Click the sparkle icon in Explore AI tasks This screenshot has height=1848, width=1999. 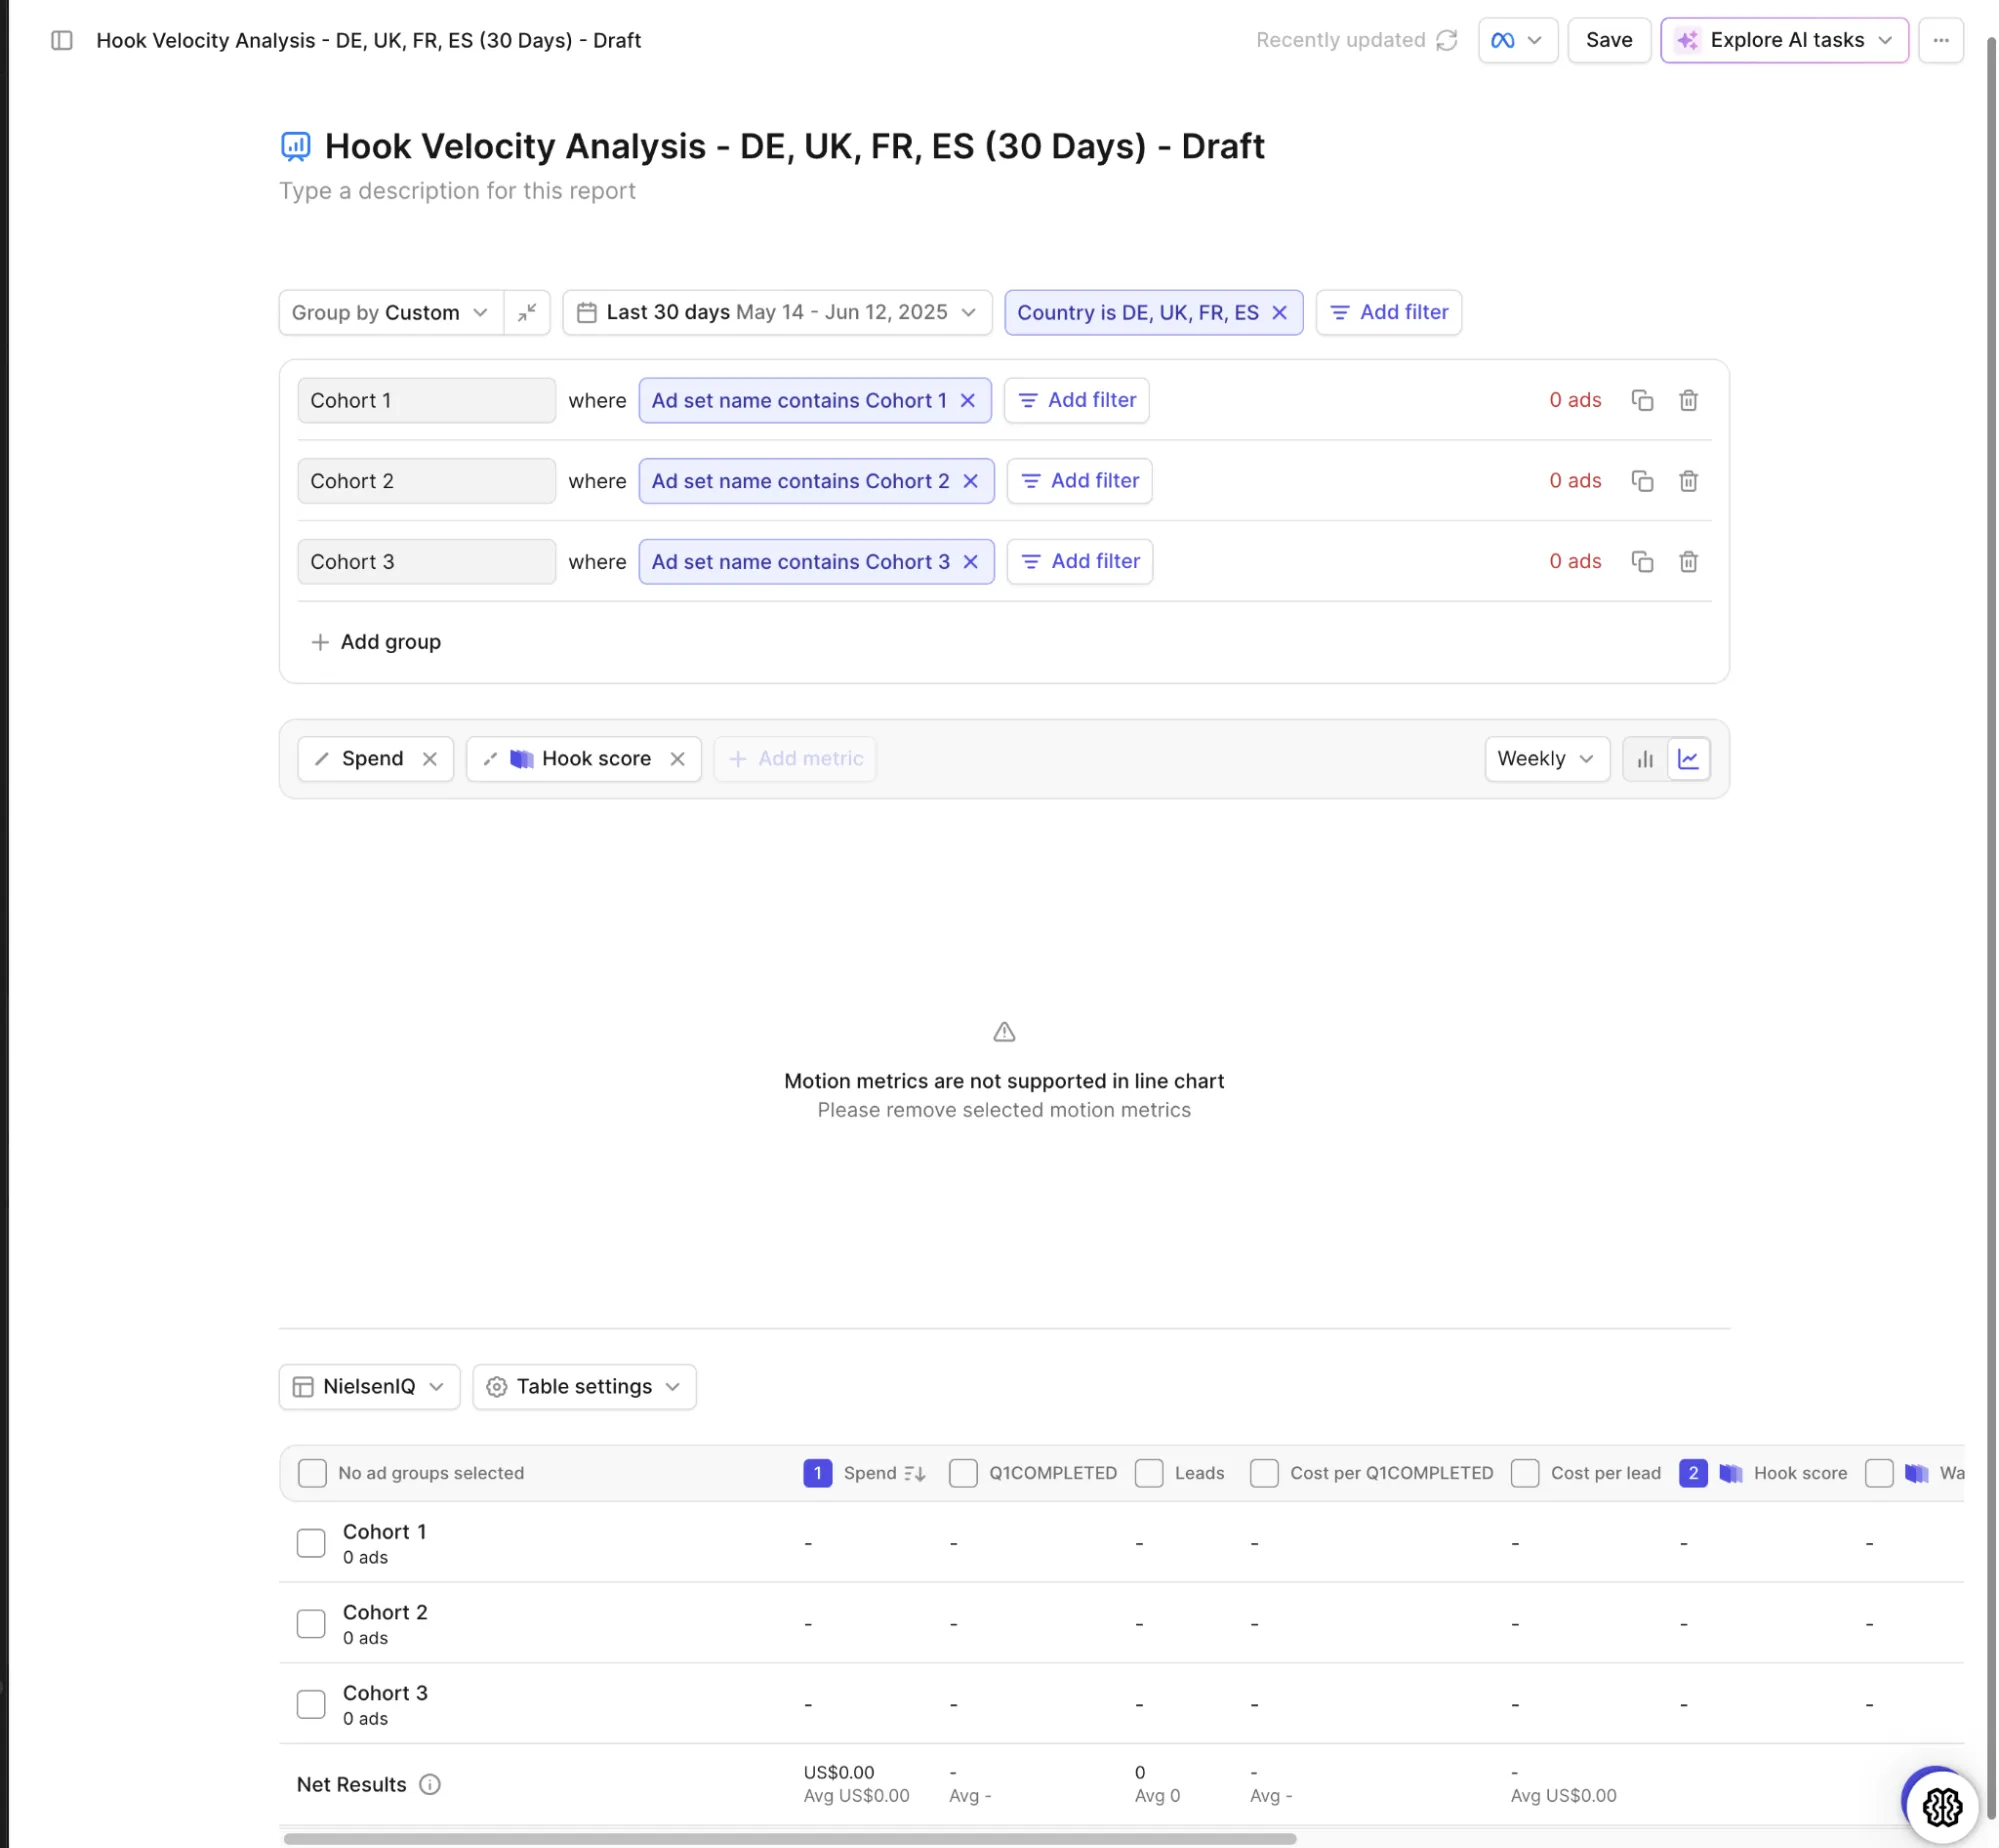(x=1687, y=40)
